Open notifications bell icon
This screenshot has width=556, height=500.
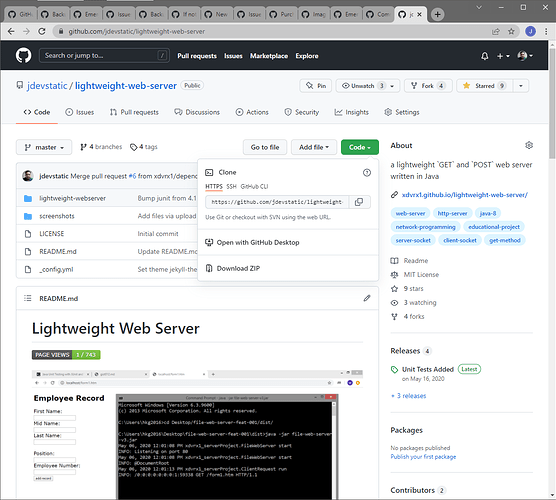(x=484, y=56)
